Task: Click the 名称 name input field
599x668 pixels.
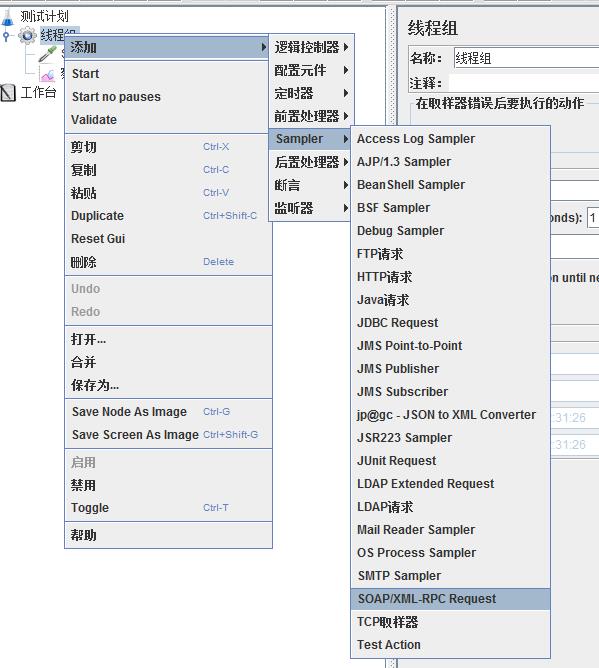Action: pos(526,58)
